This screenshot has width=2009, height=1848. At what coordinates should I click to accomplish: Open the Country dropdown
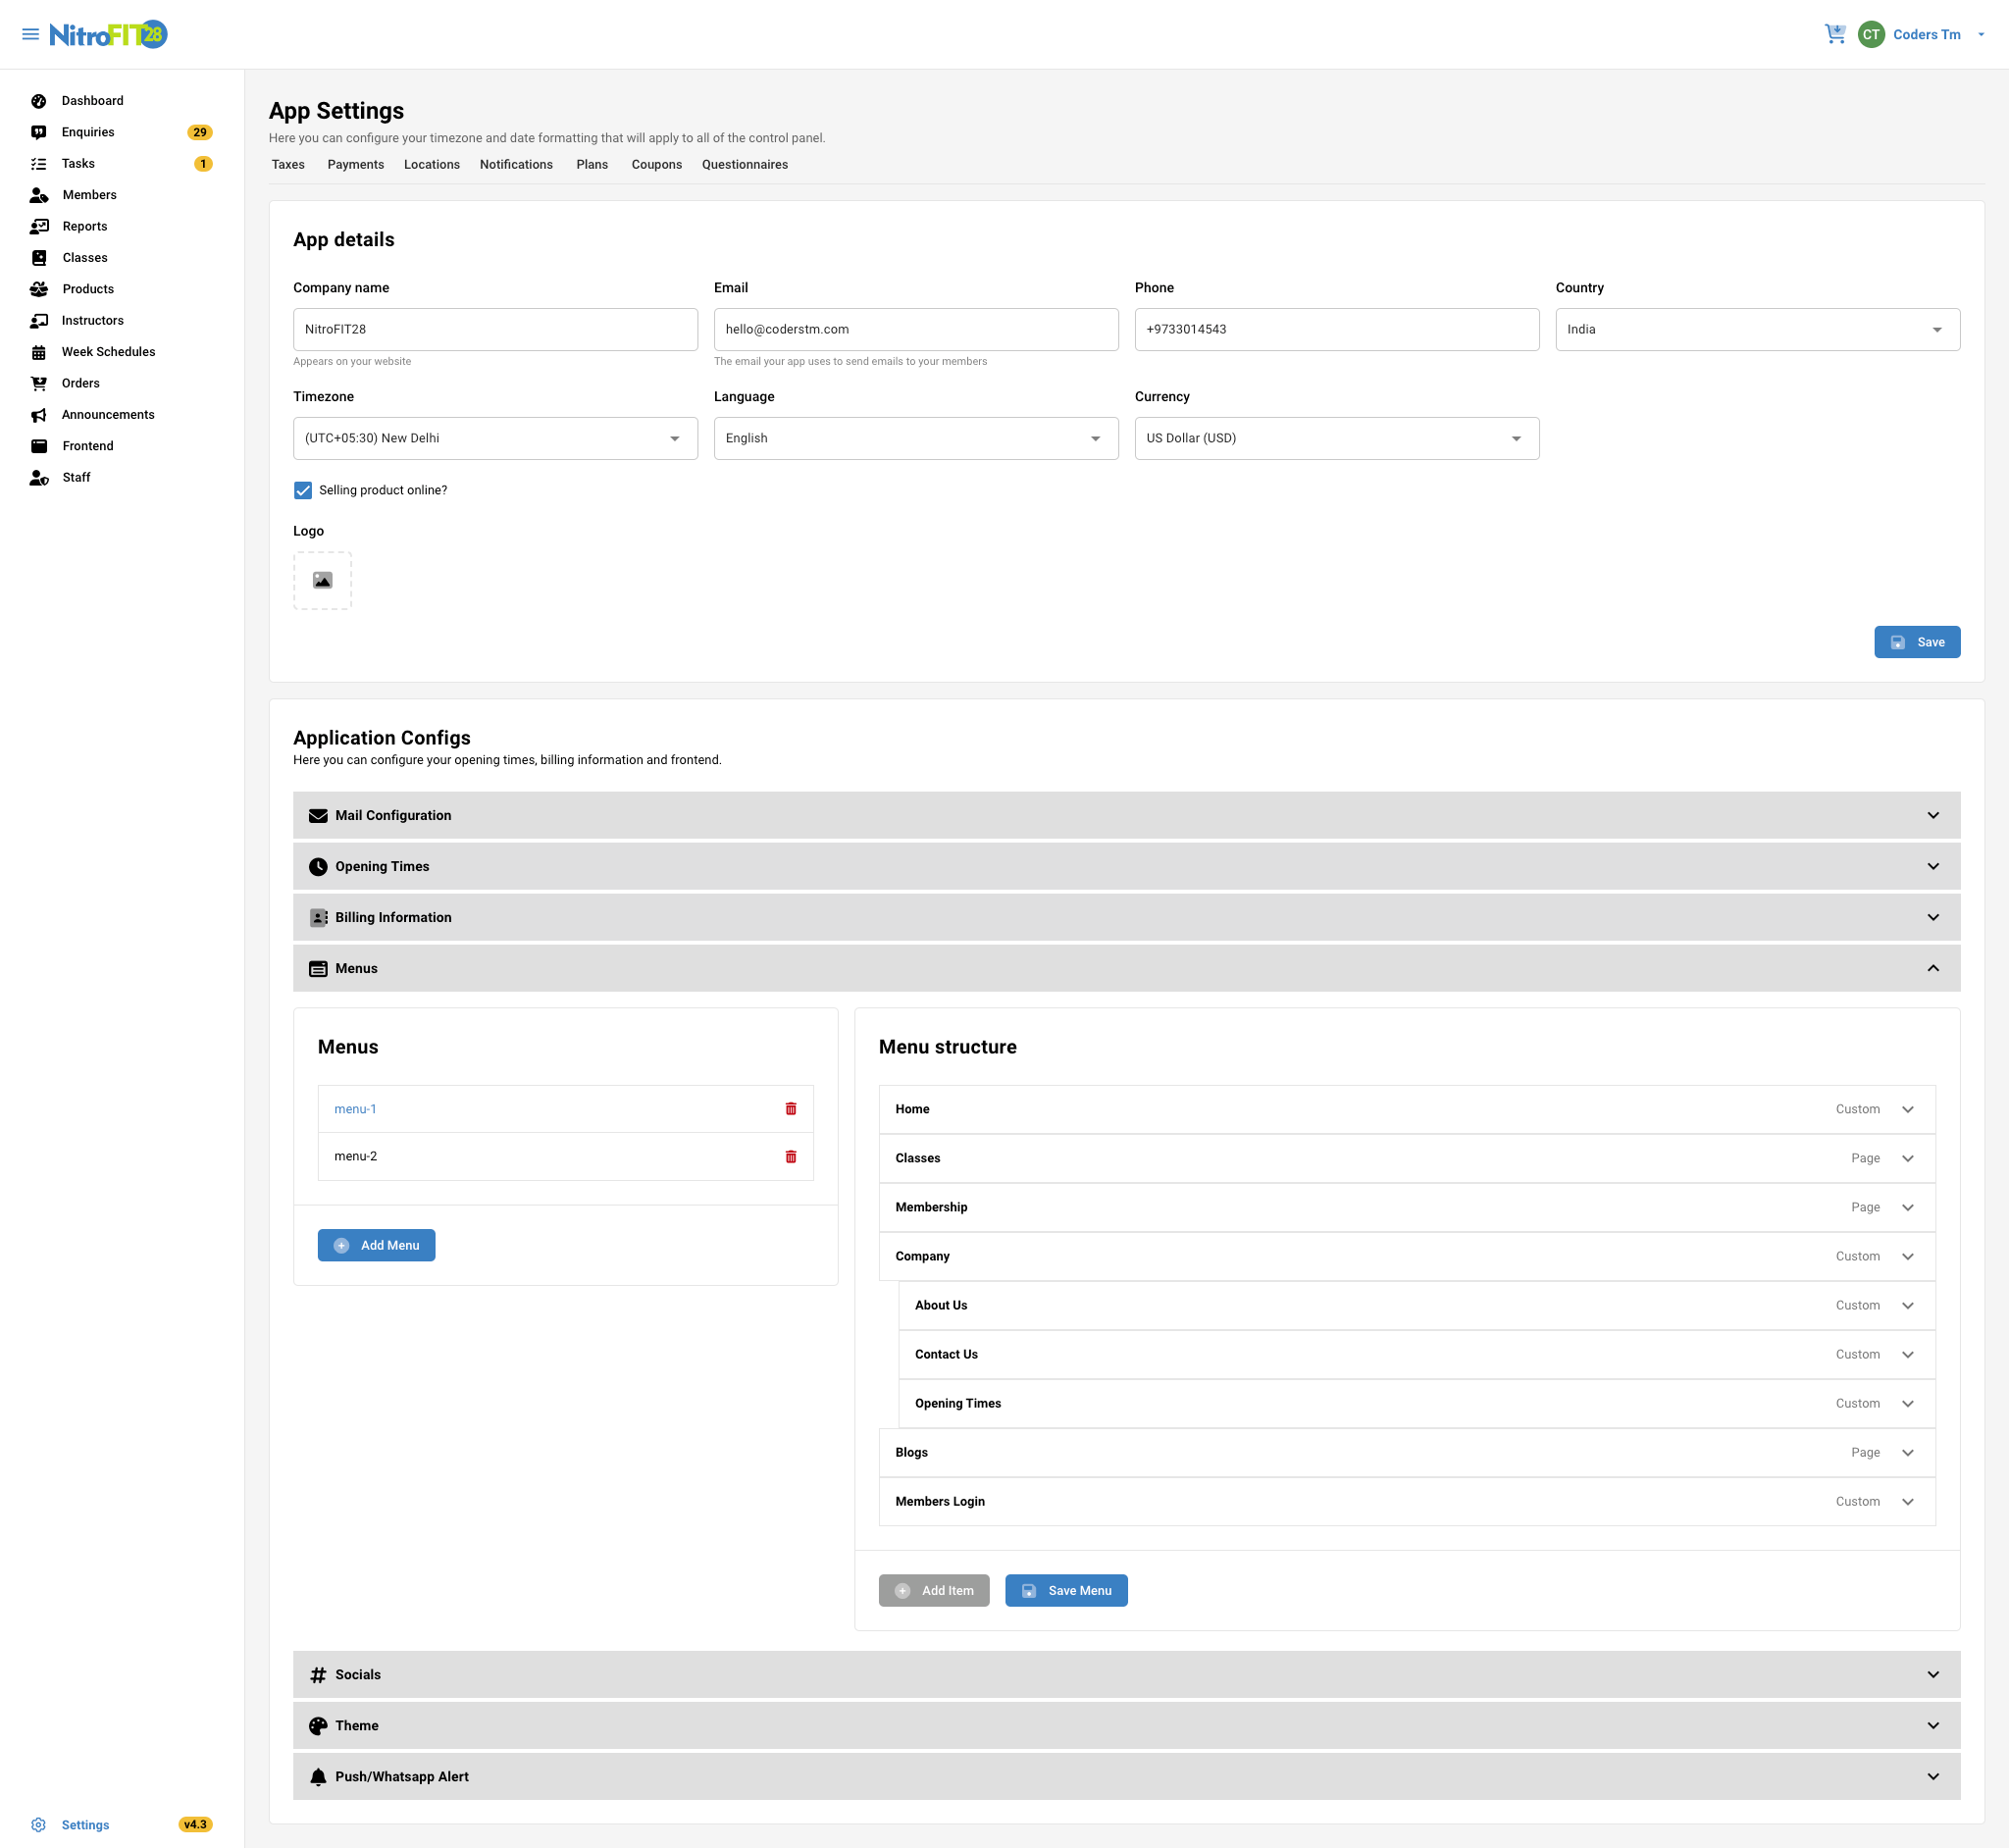tap(1756, 329)
